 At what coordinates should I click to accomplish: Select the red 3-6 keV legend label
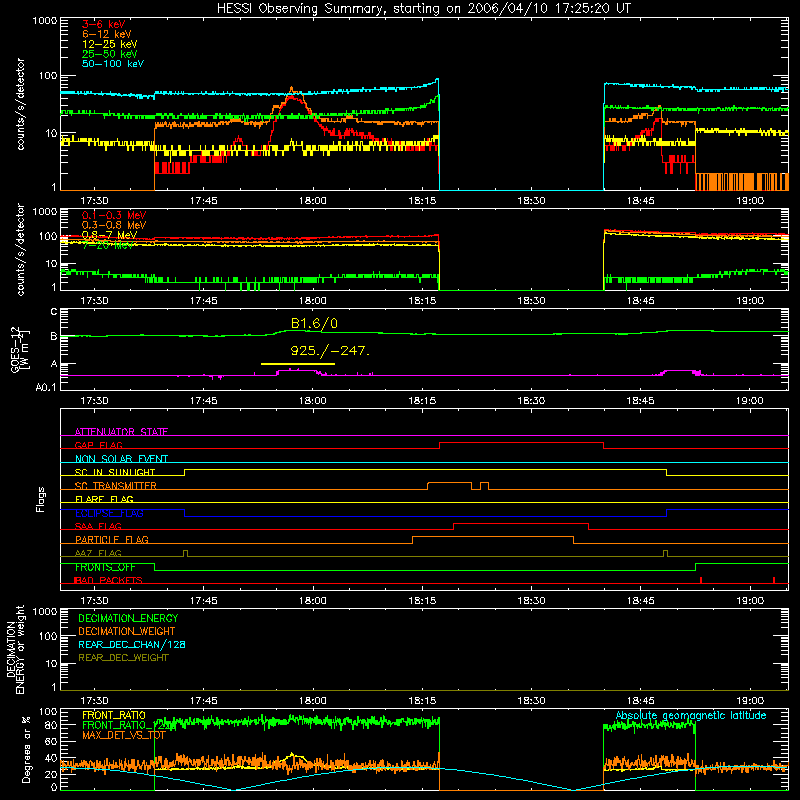[104, 24]
